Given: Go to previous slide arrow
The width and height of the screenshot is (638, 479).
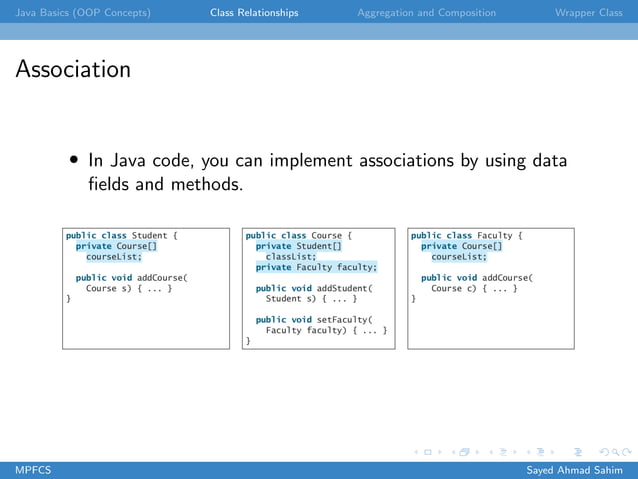Looking at the screenshot, I should coord(416,452).
